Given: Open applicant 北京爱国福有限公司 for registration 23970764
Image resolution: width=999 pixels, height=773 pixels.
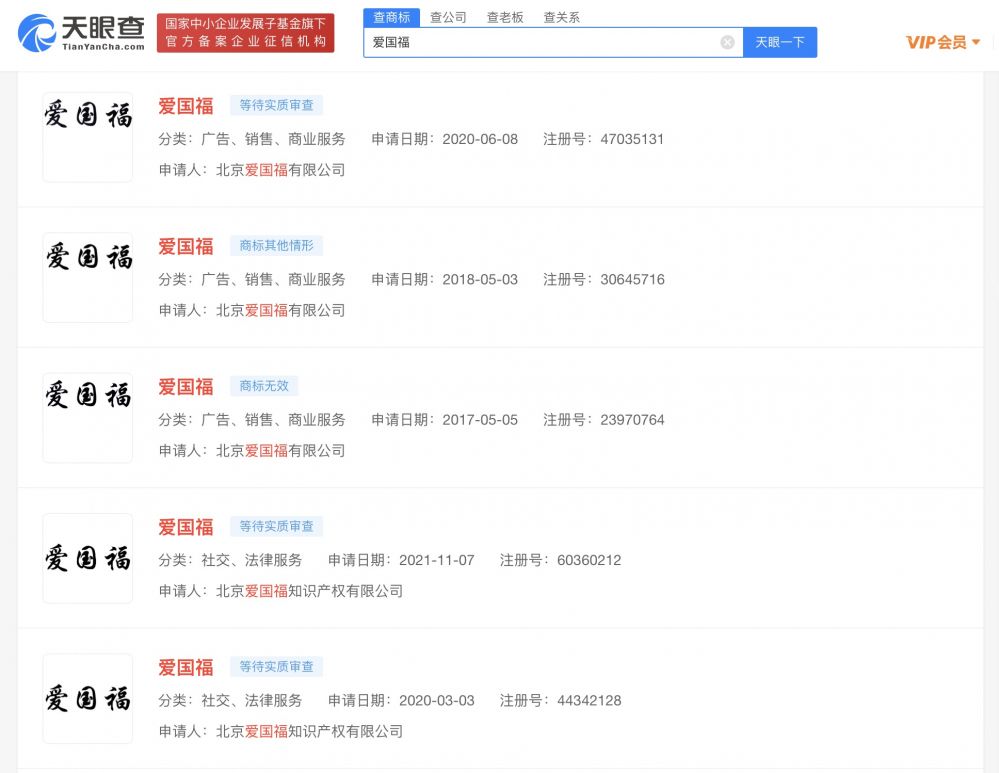Looking at the screenshot, I should point(280,451).
